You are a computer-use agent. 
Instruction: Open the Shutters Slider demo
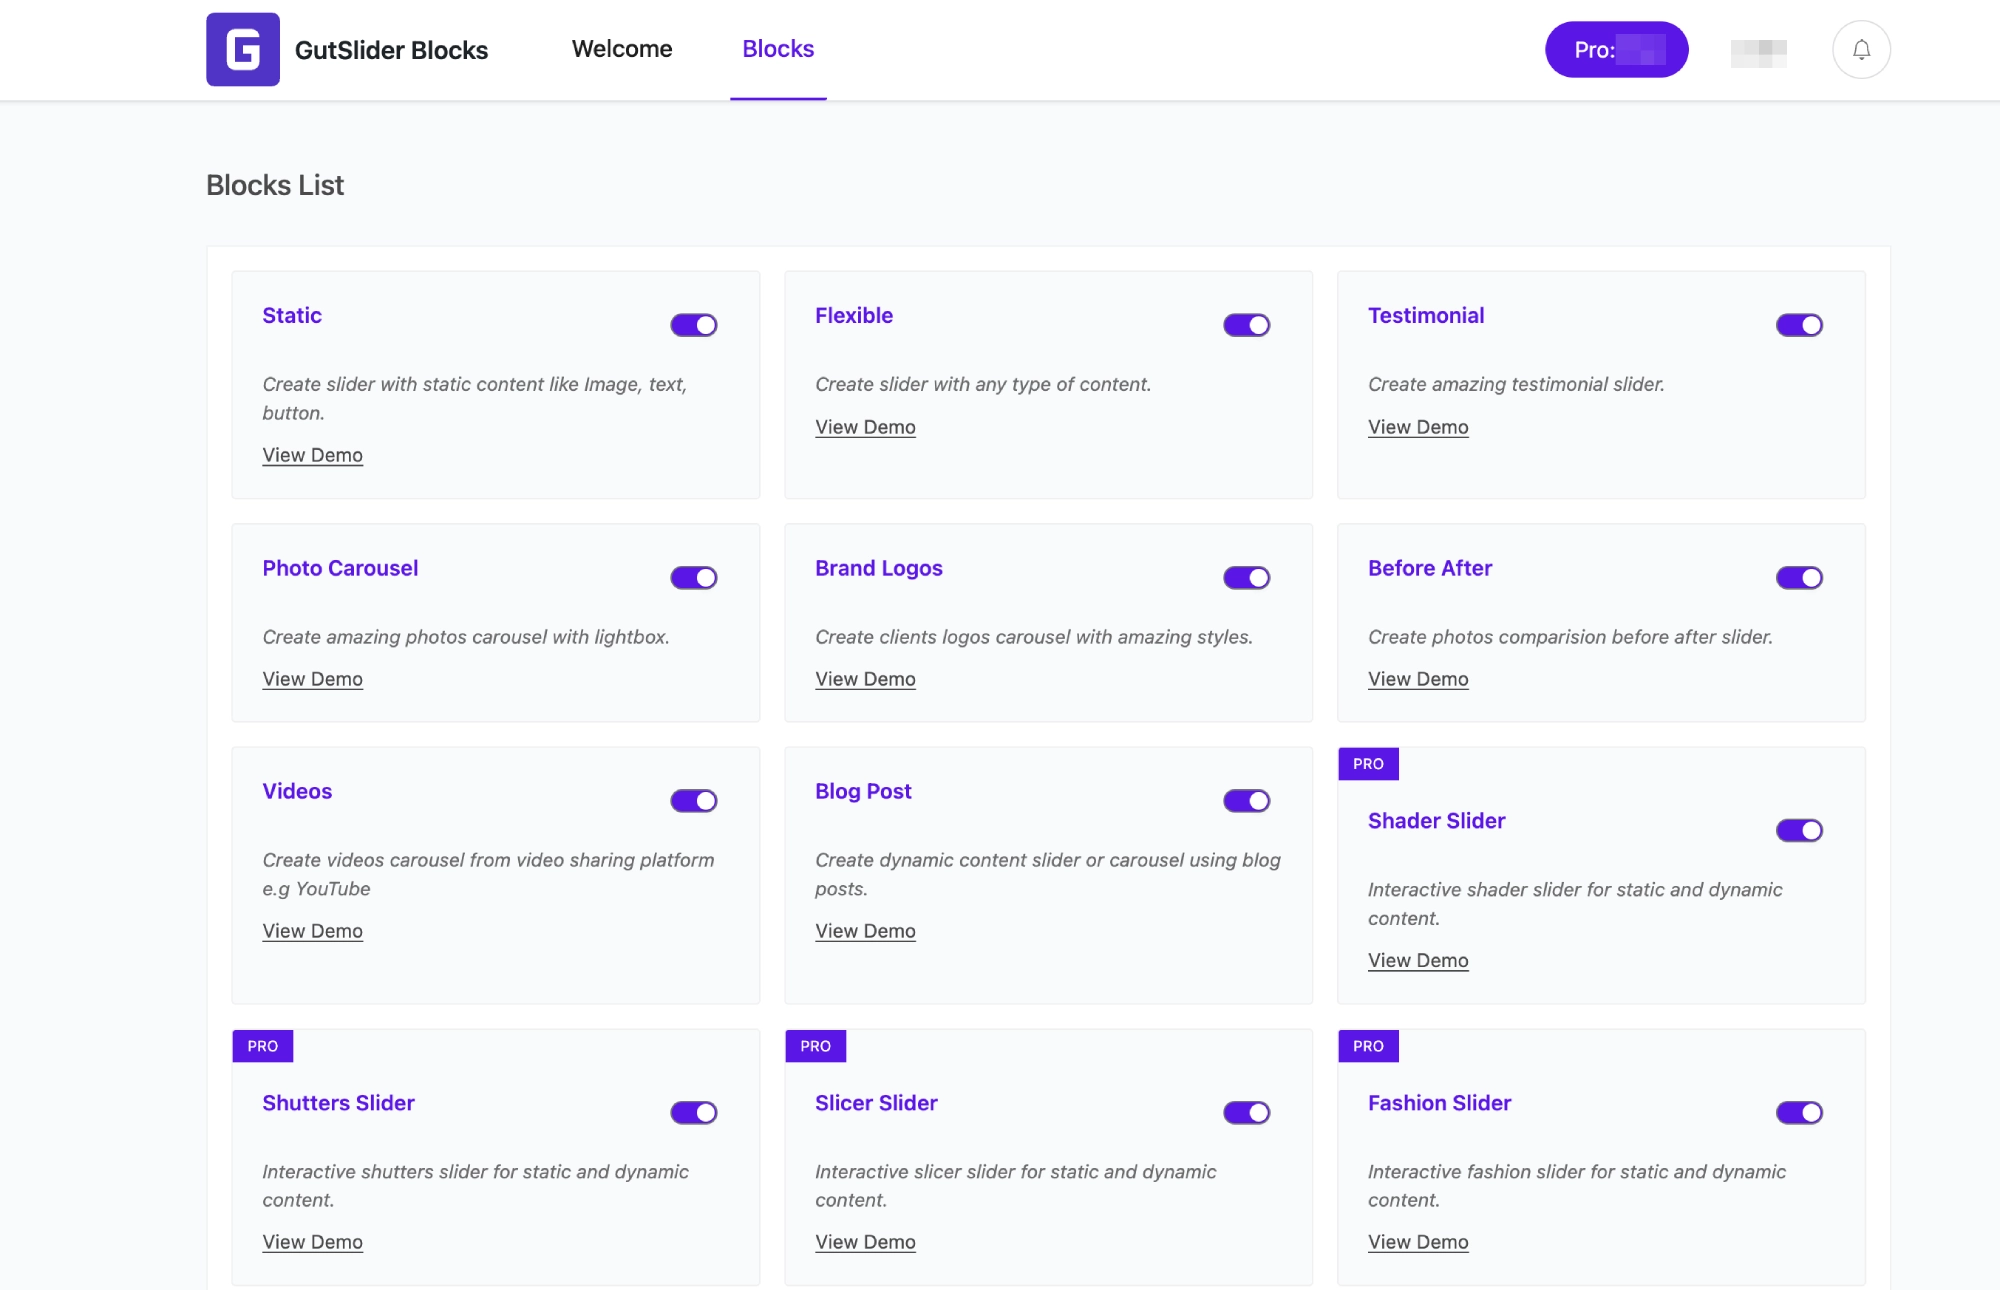[x=312, y=1242]
